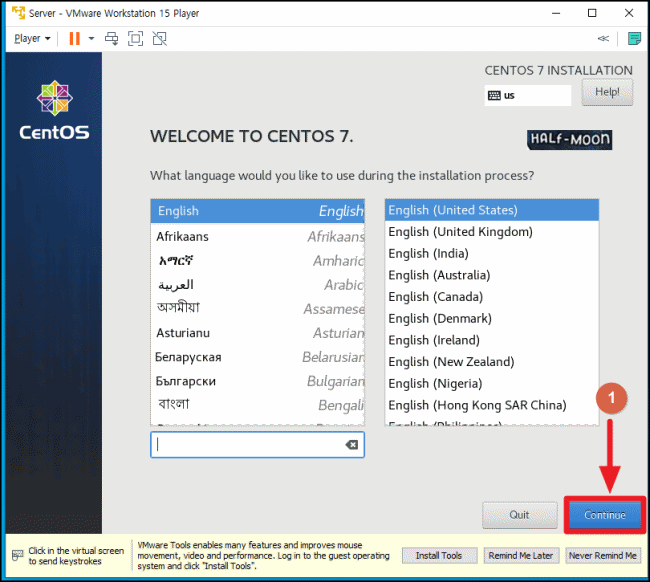Open the green notes panel icon

point(634,39)
